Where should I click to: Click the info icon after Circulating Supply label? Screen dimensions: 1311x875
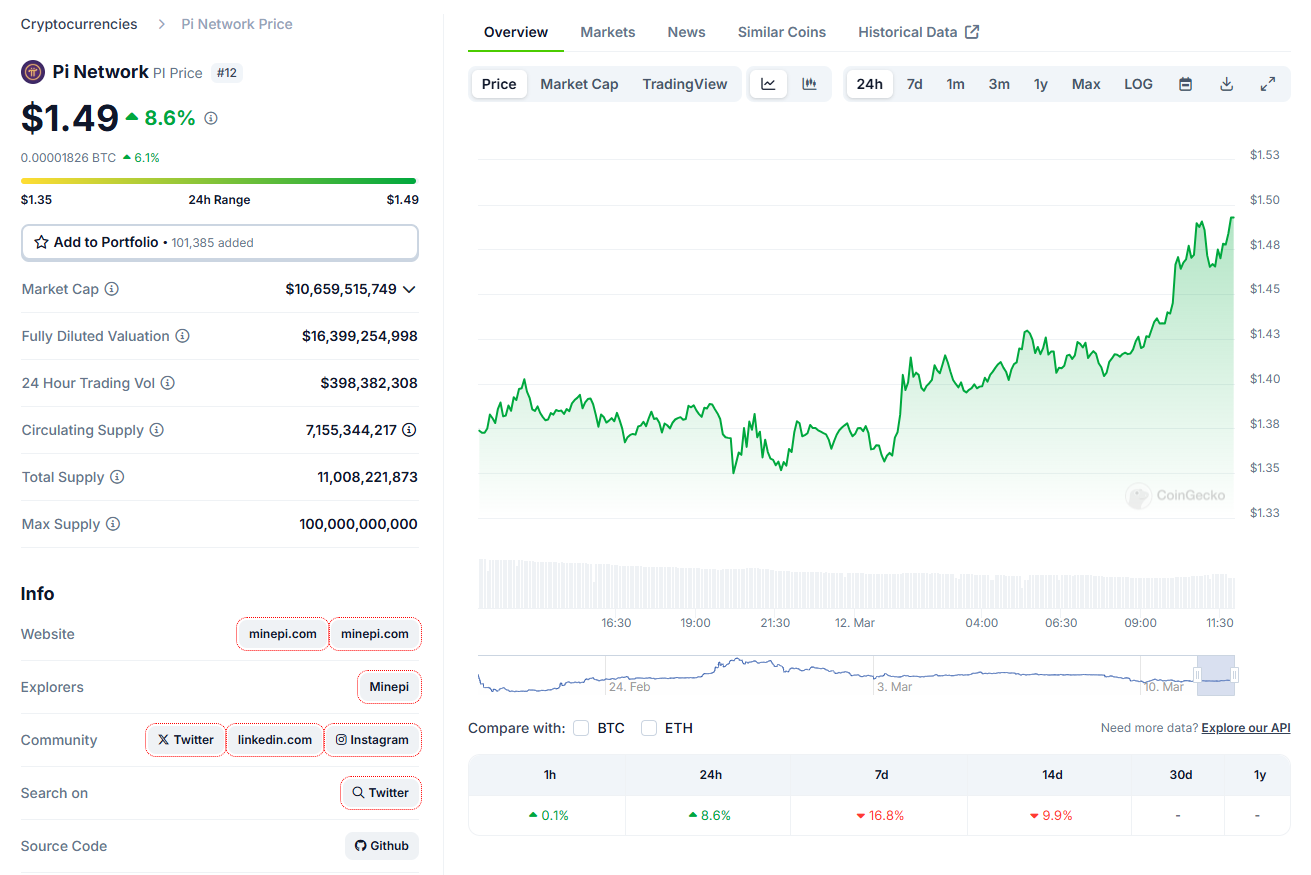point(156,430)
